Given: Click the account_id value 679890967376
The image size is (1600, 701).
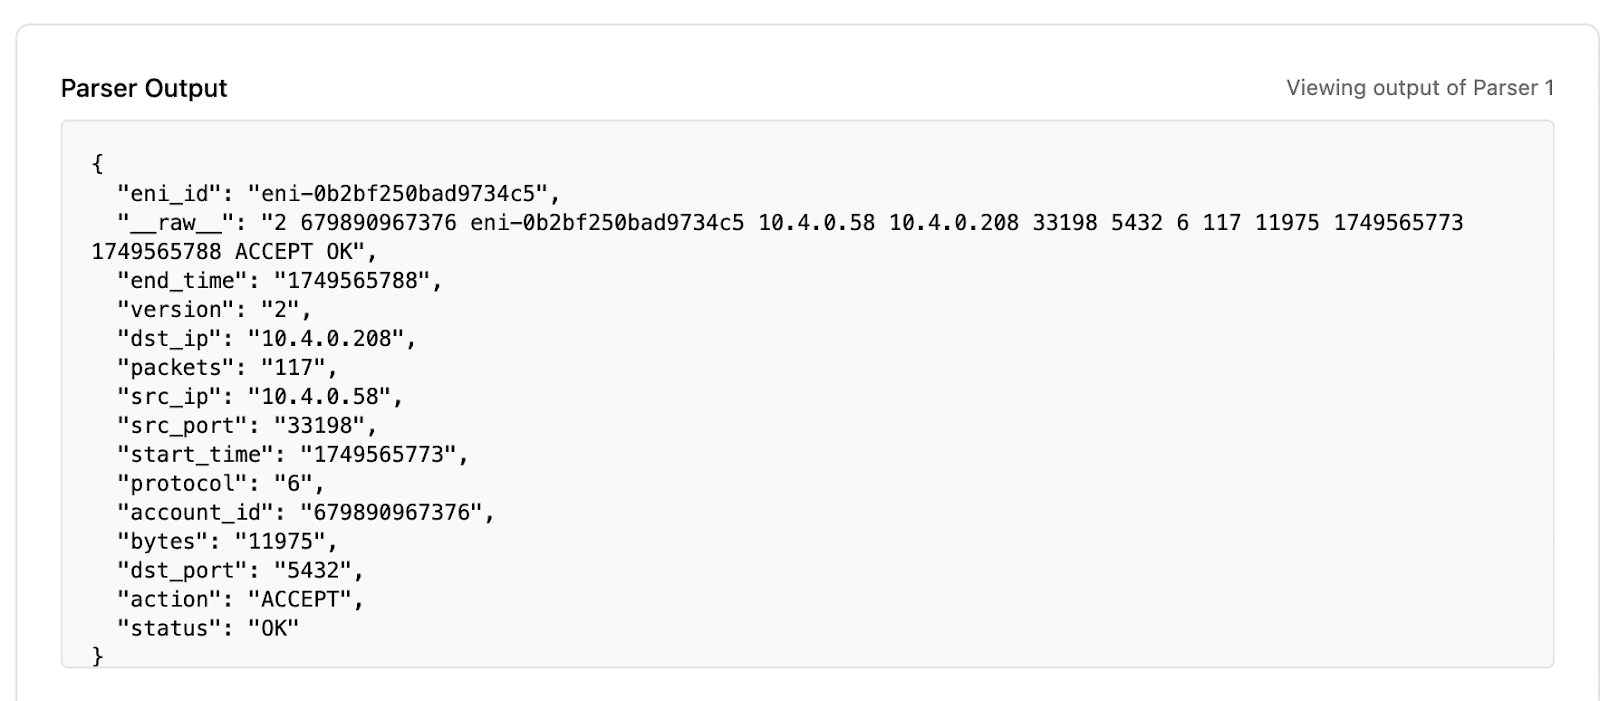Looking at the screenshot, I should point(392,512).
